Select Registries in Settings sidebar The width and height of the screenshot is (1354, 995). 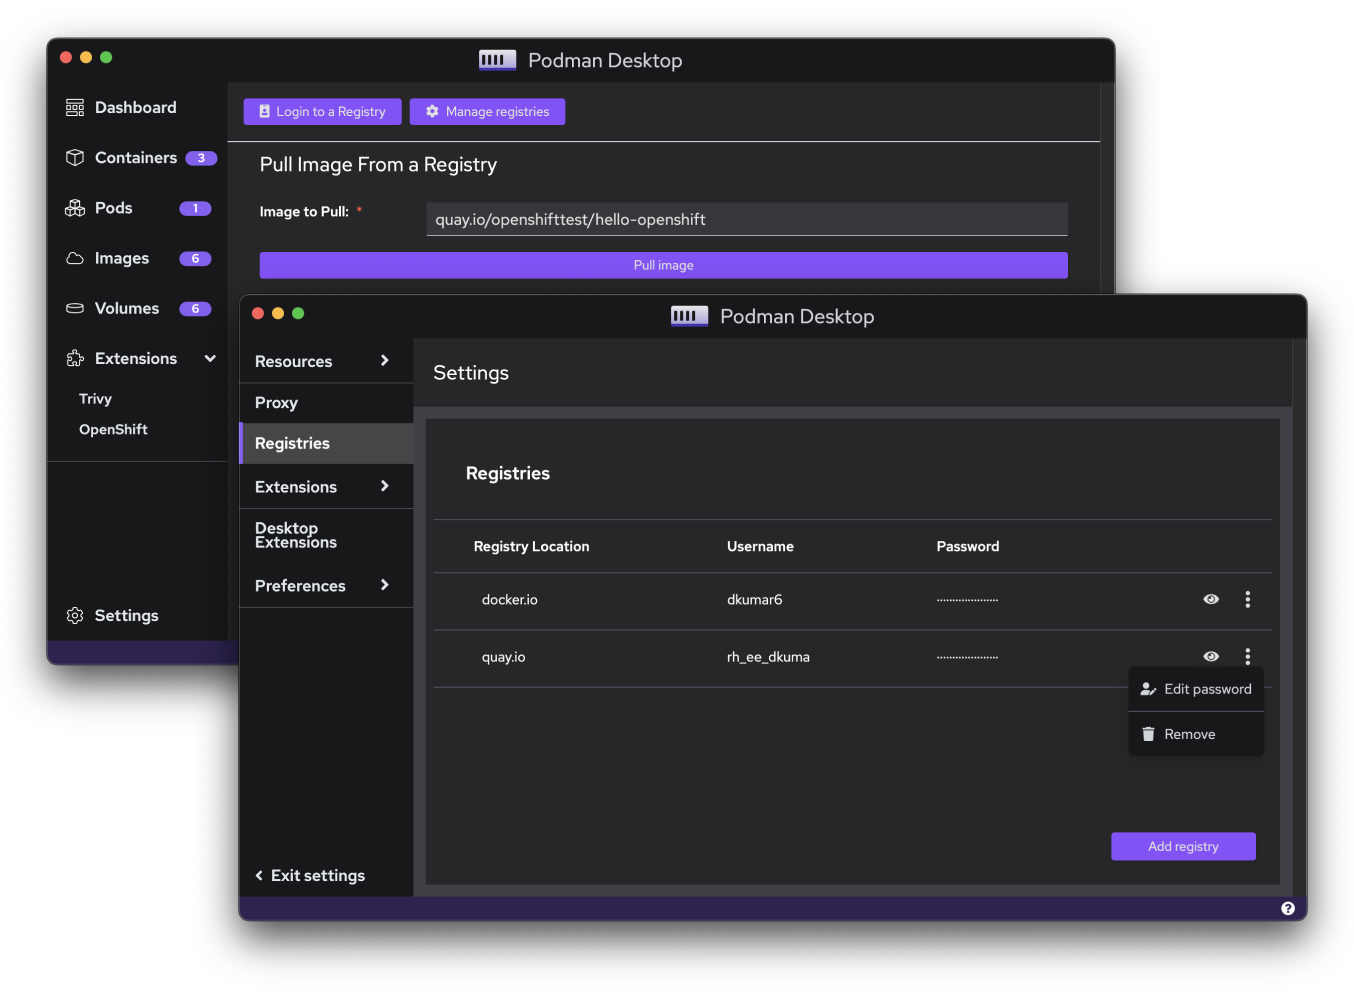click(x=326, y=443)
